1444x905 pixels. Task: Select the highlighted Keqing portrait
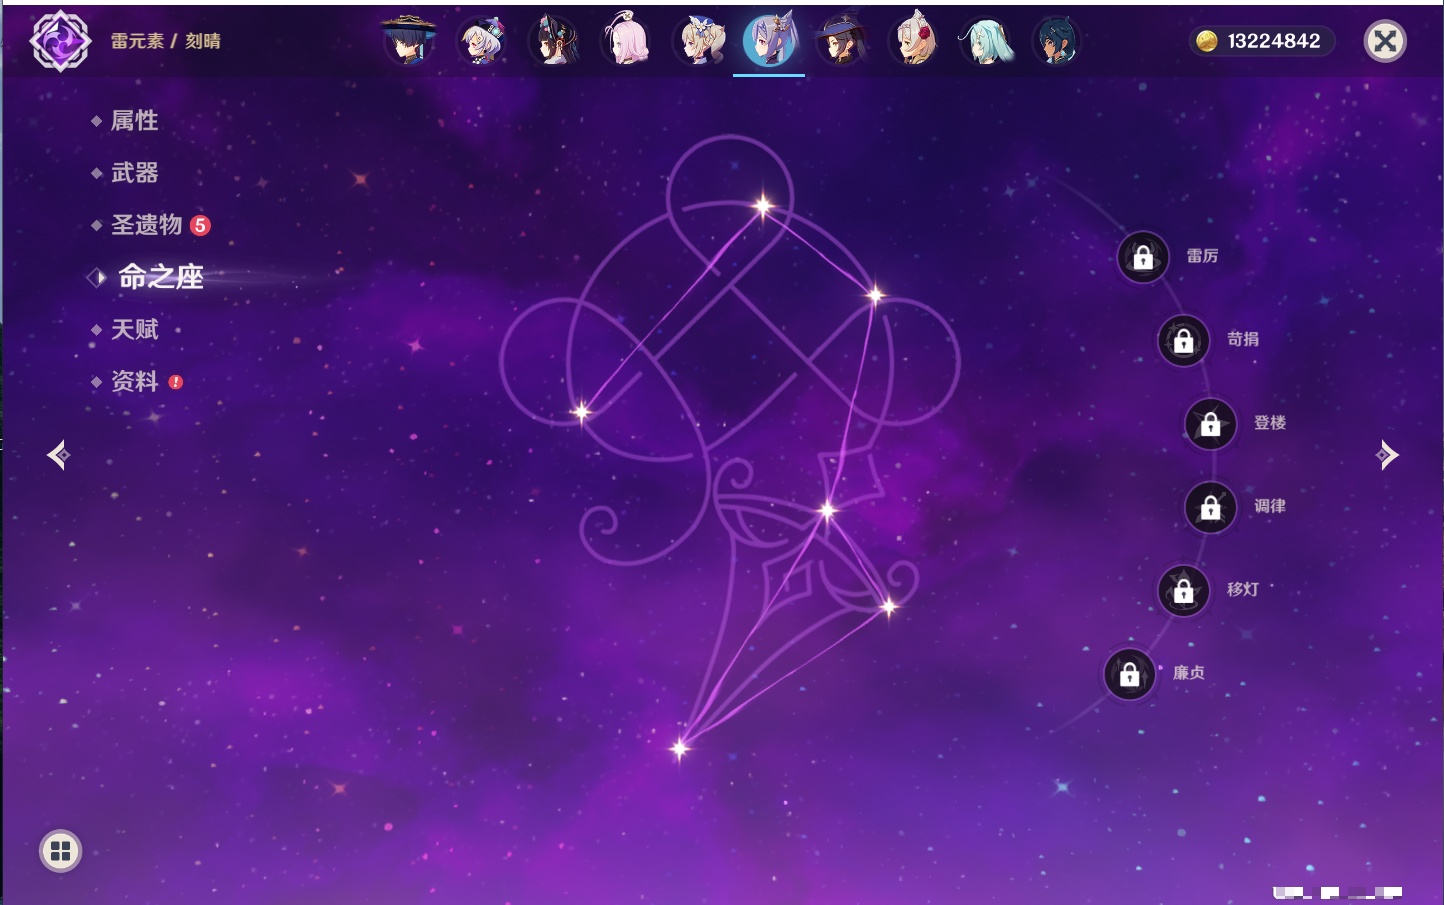tap(770, 41)
